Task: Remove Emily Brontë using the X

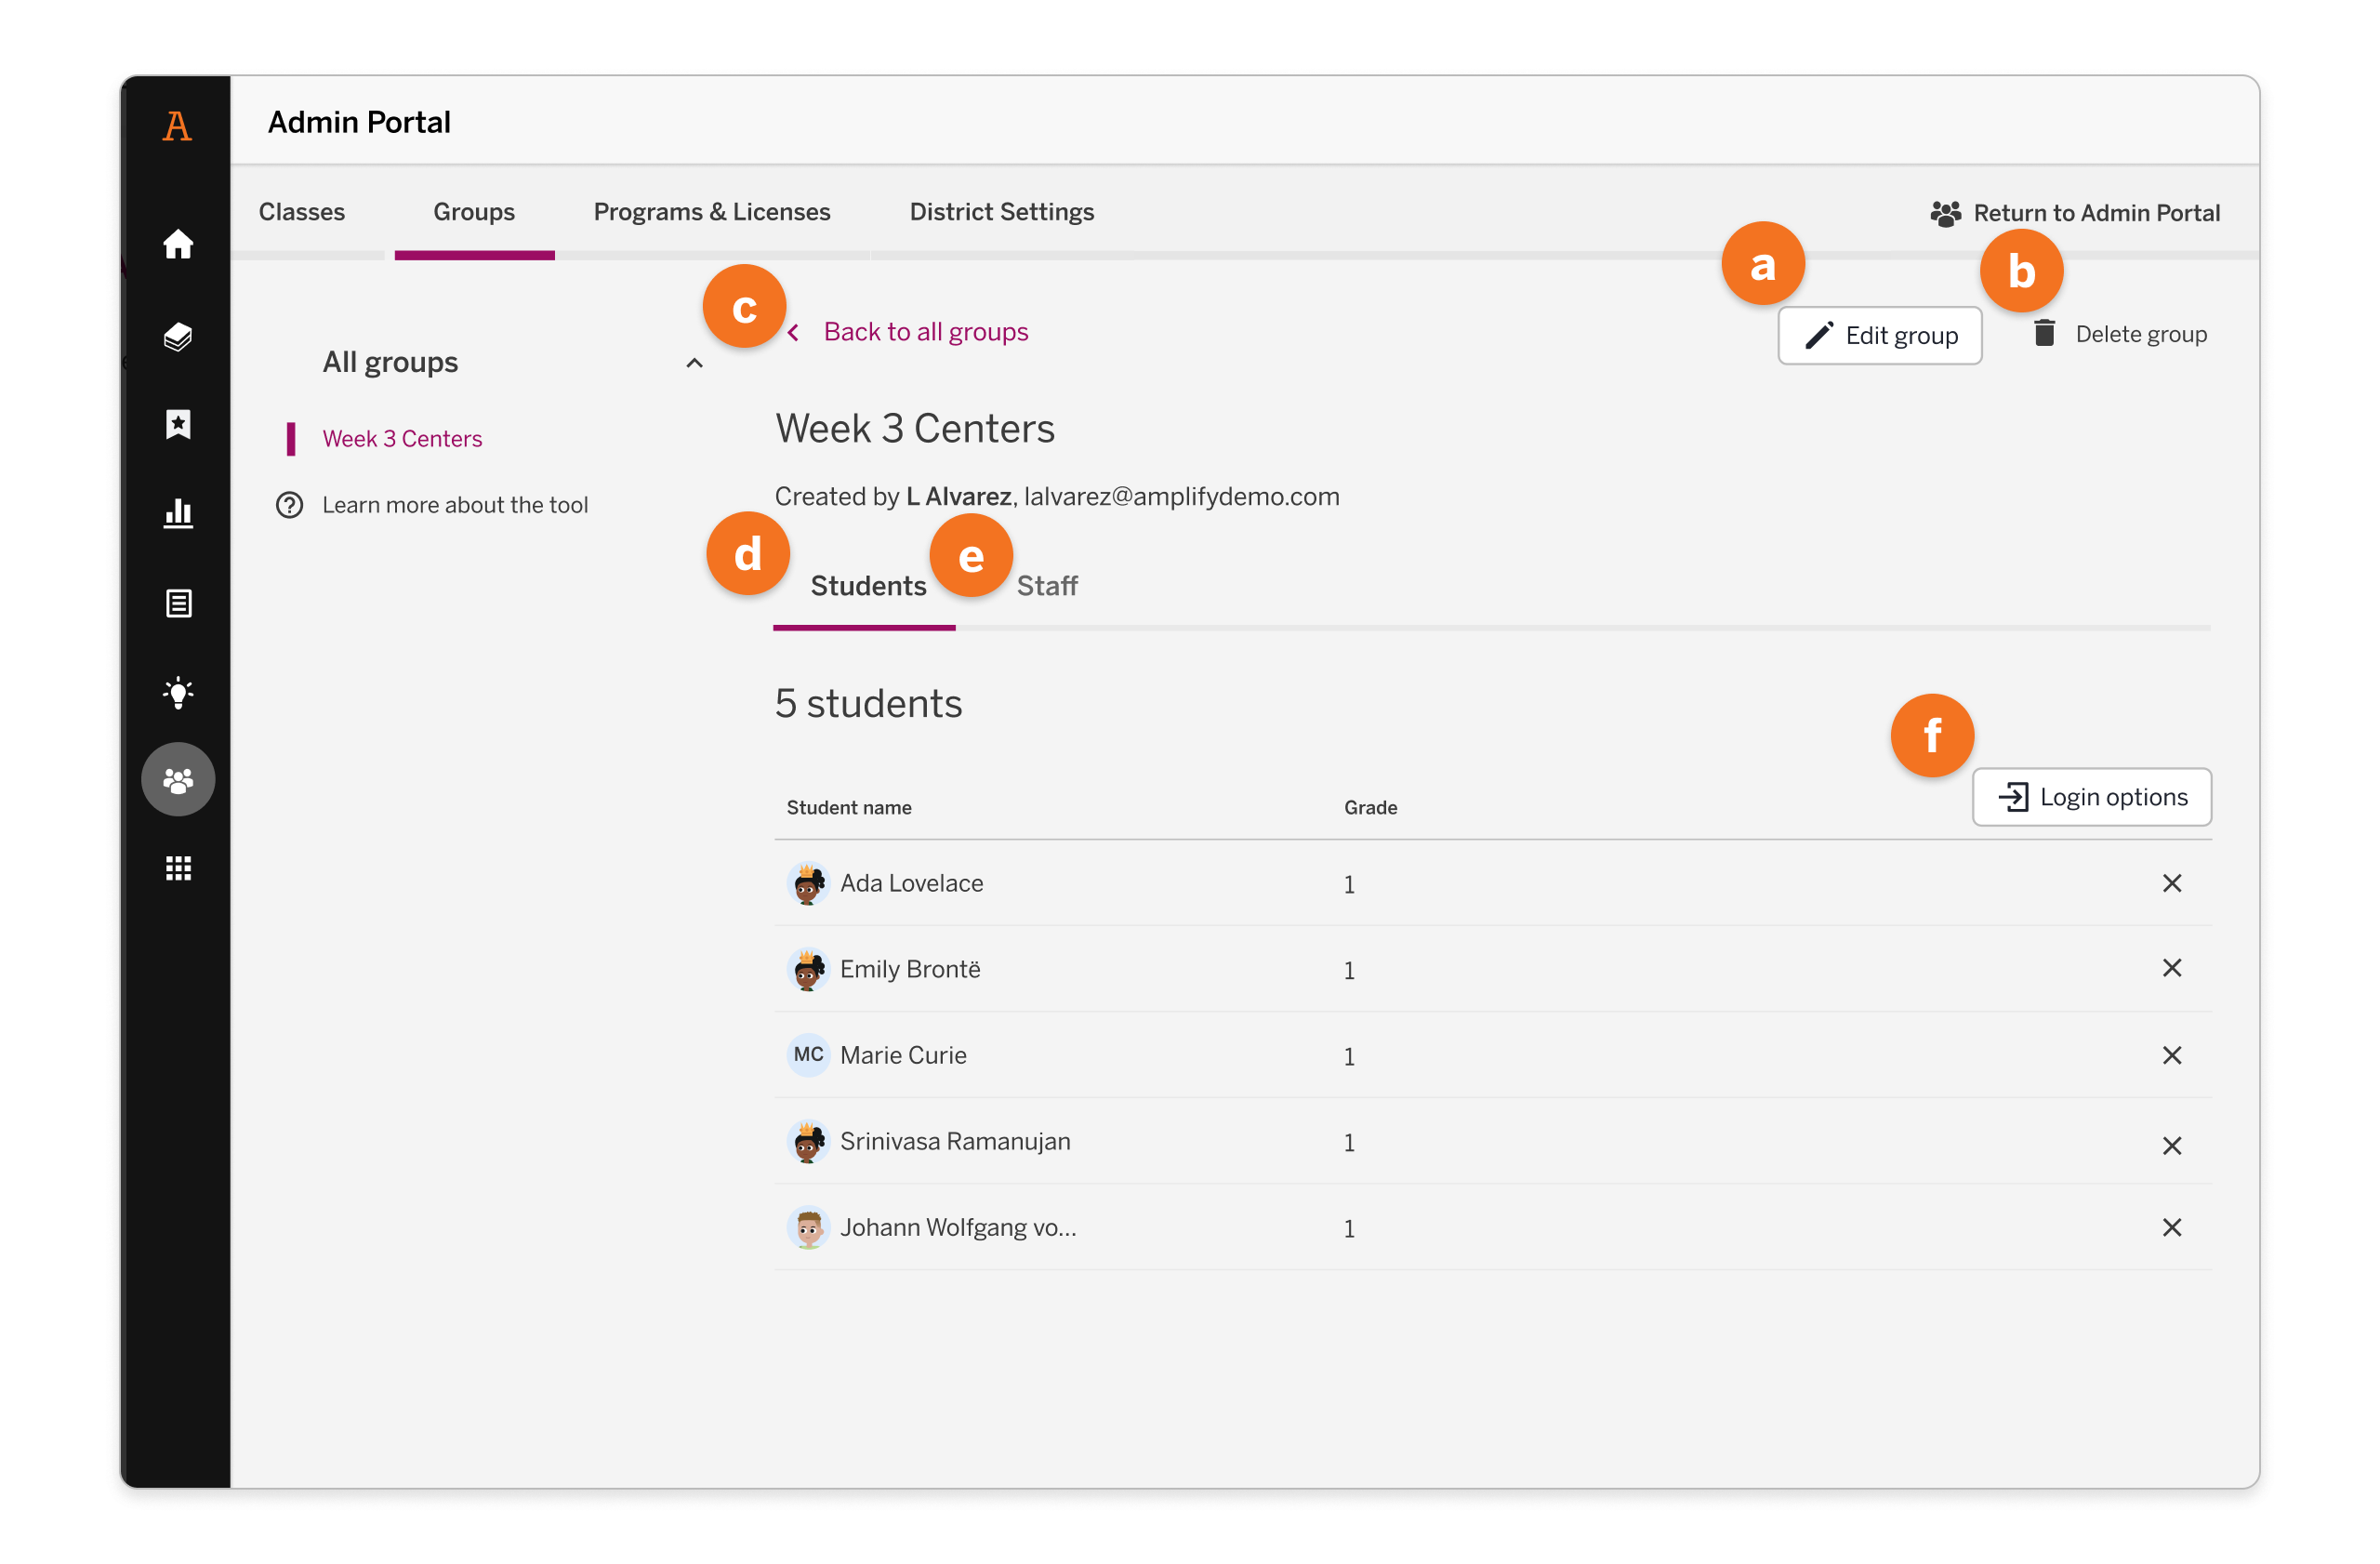Action: 2172,968
